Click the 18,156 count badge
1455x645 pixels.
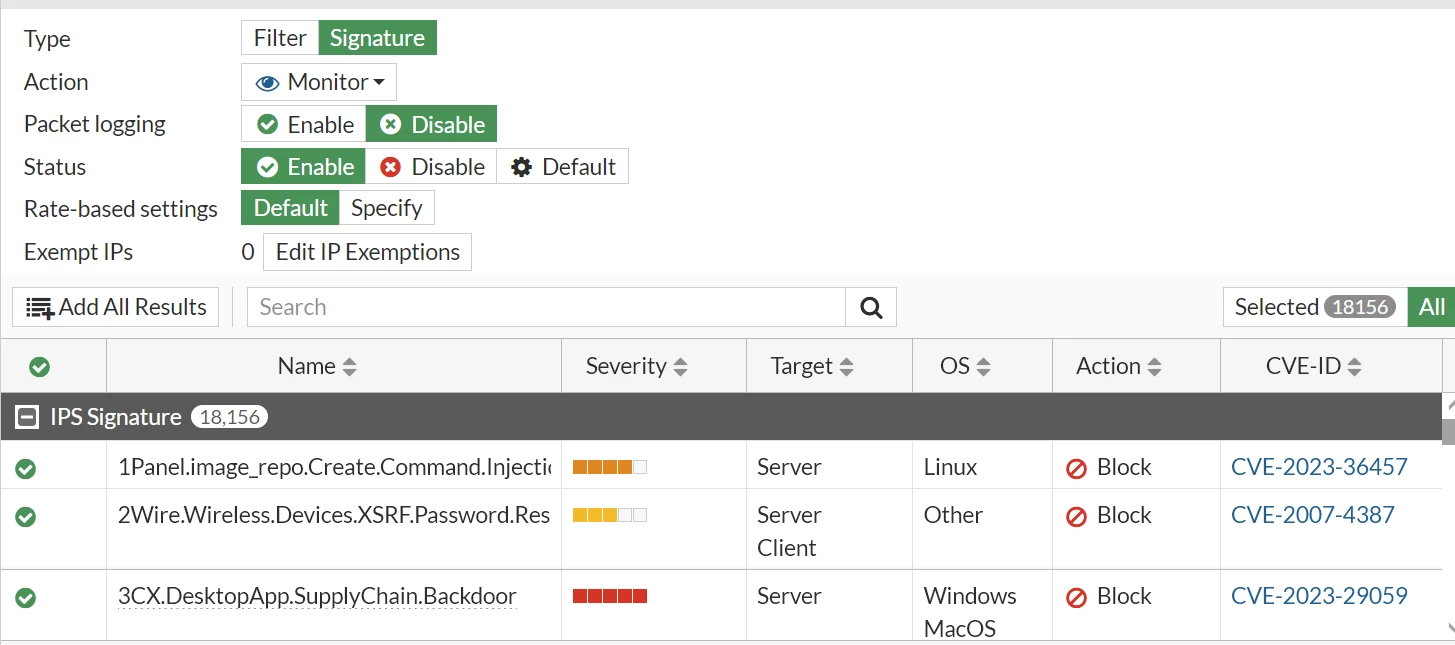pyautogui.click(x=229, y=417)
